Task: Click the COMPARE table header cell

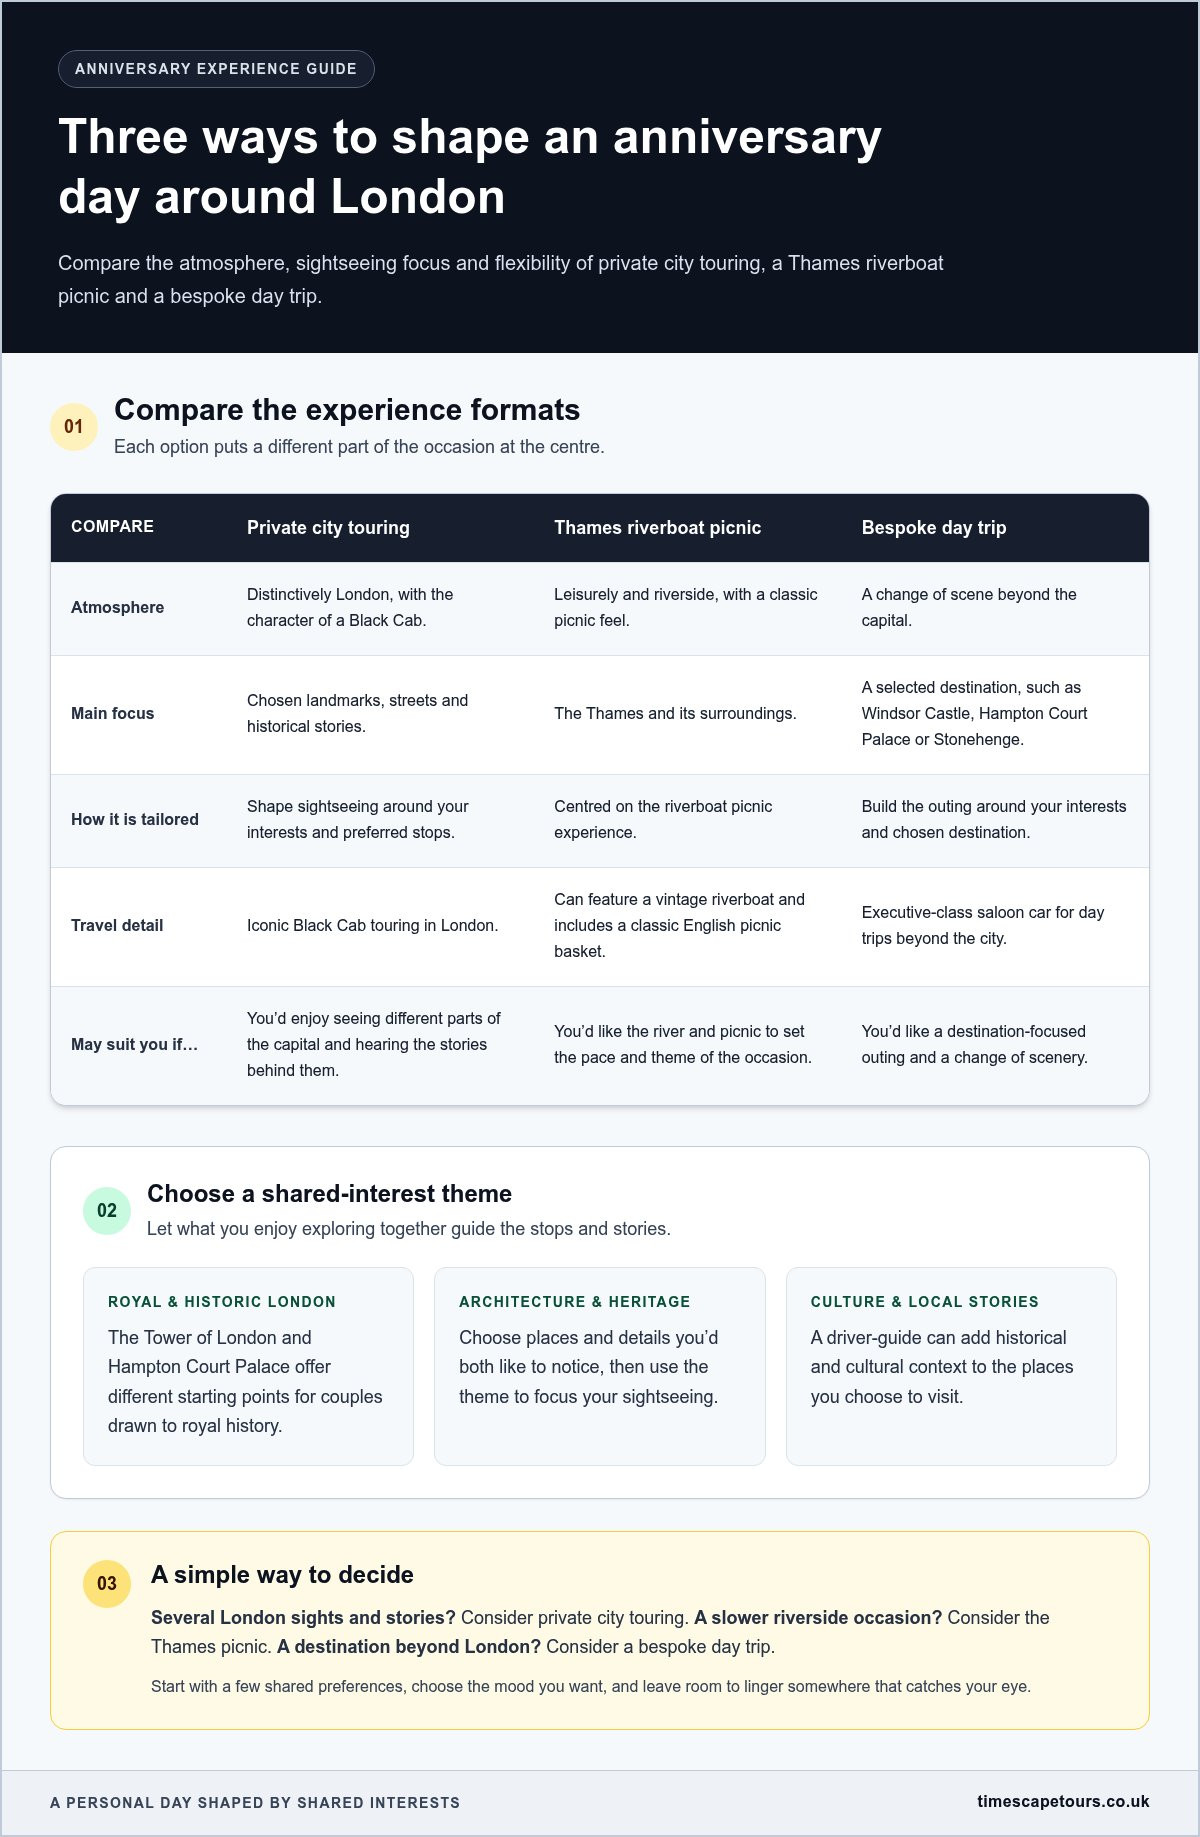Action: tap(112, 526)
